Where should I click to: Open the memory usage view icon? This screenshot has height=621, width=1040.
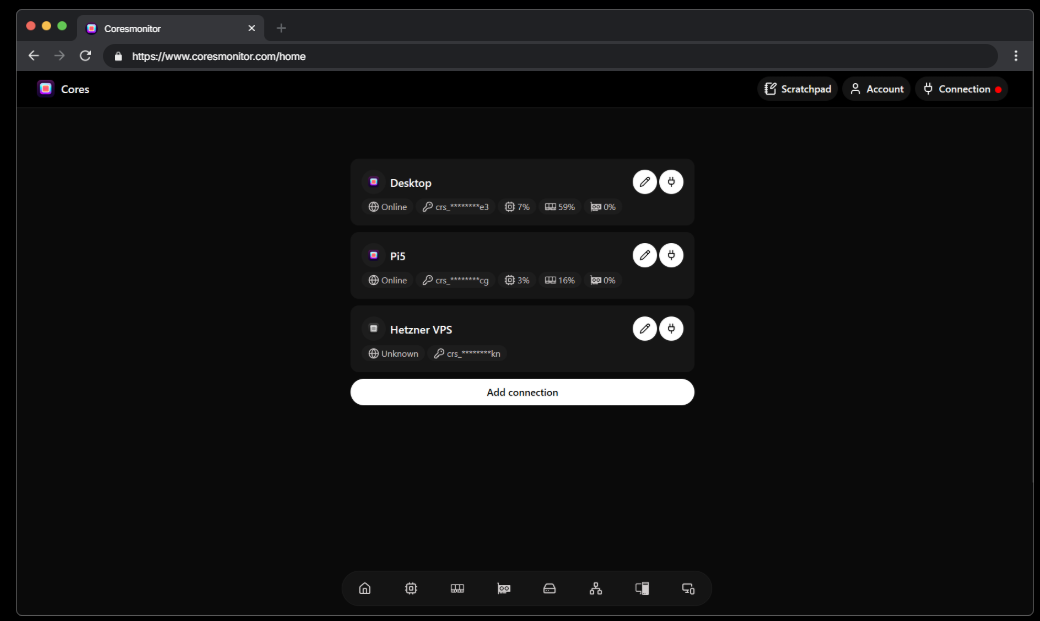[x=457, y=588]
